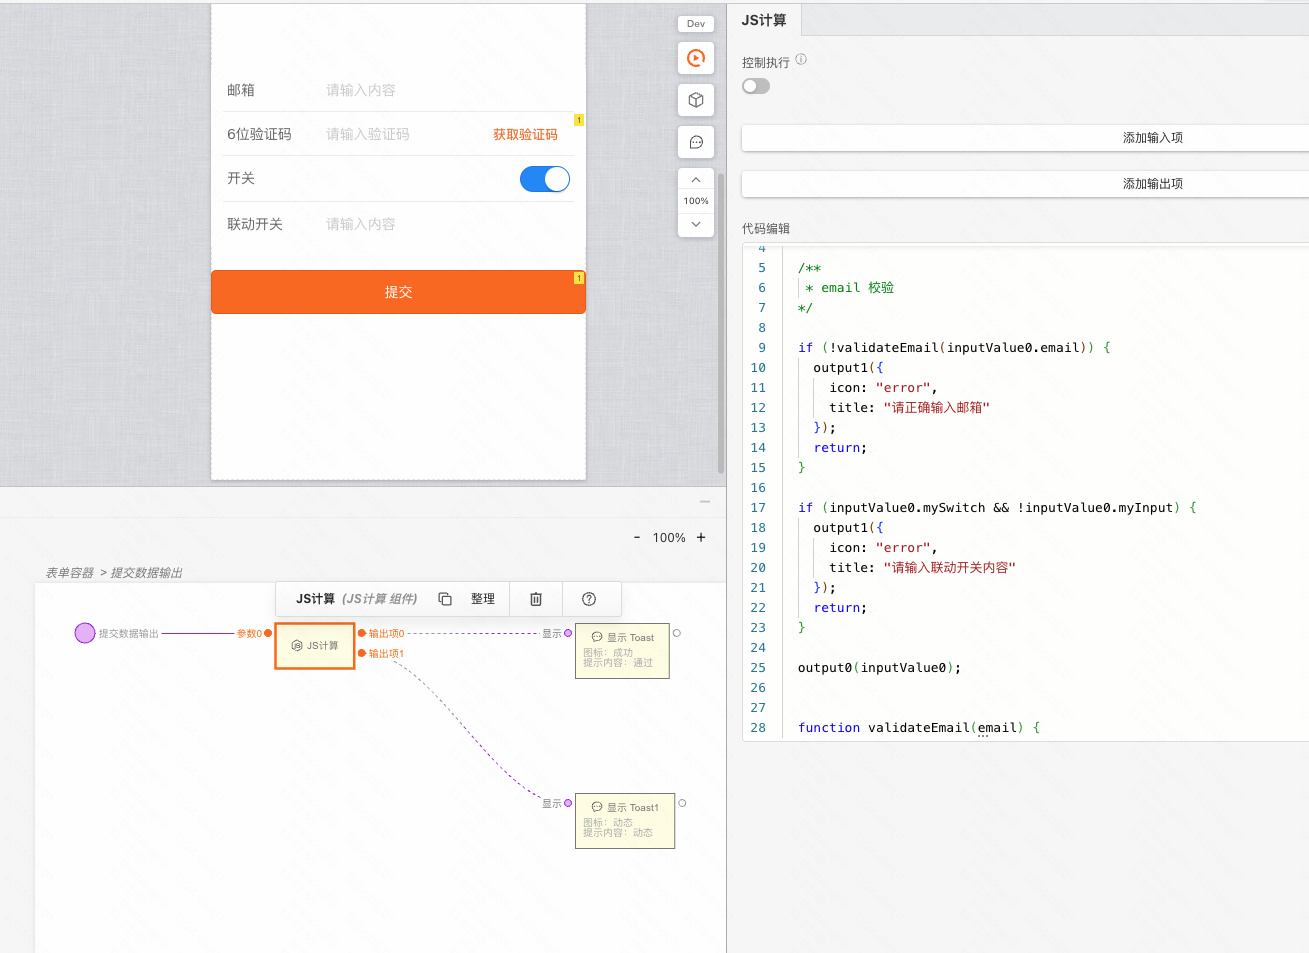Click the orange 提交 button
Screen dimensions: 1309x953
[398, 292]
